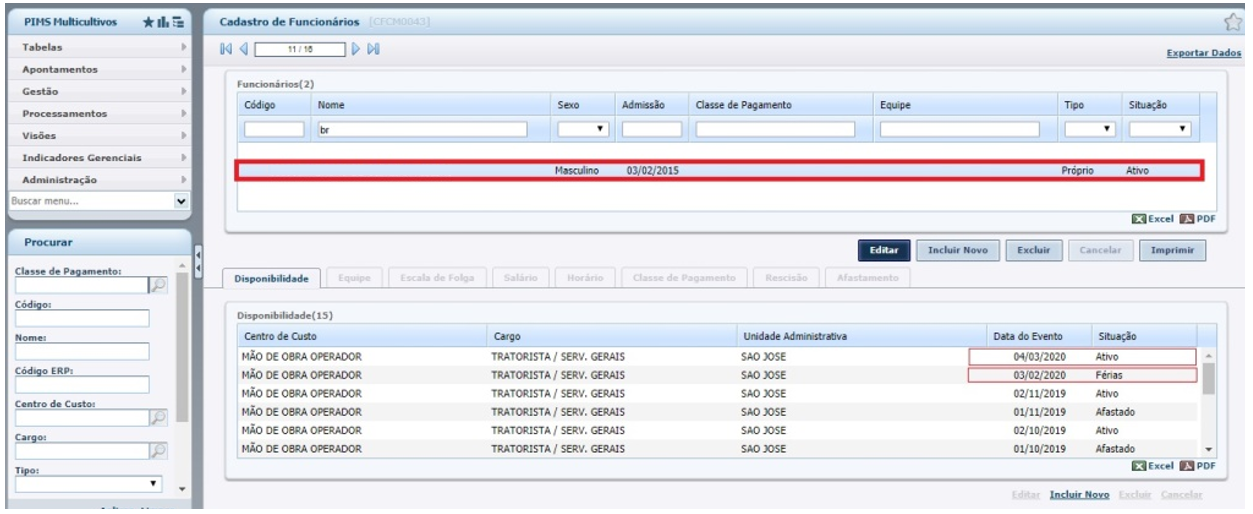Click the Procurar panel vertical scrollbar
1253x514 pixels.
(x=182, y=375)
